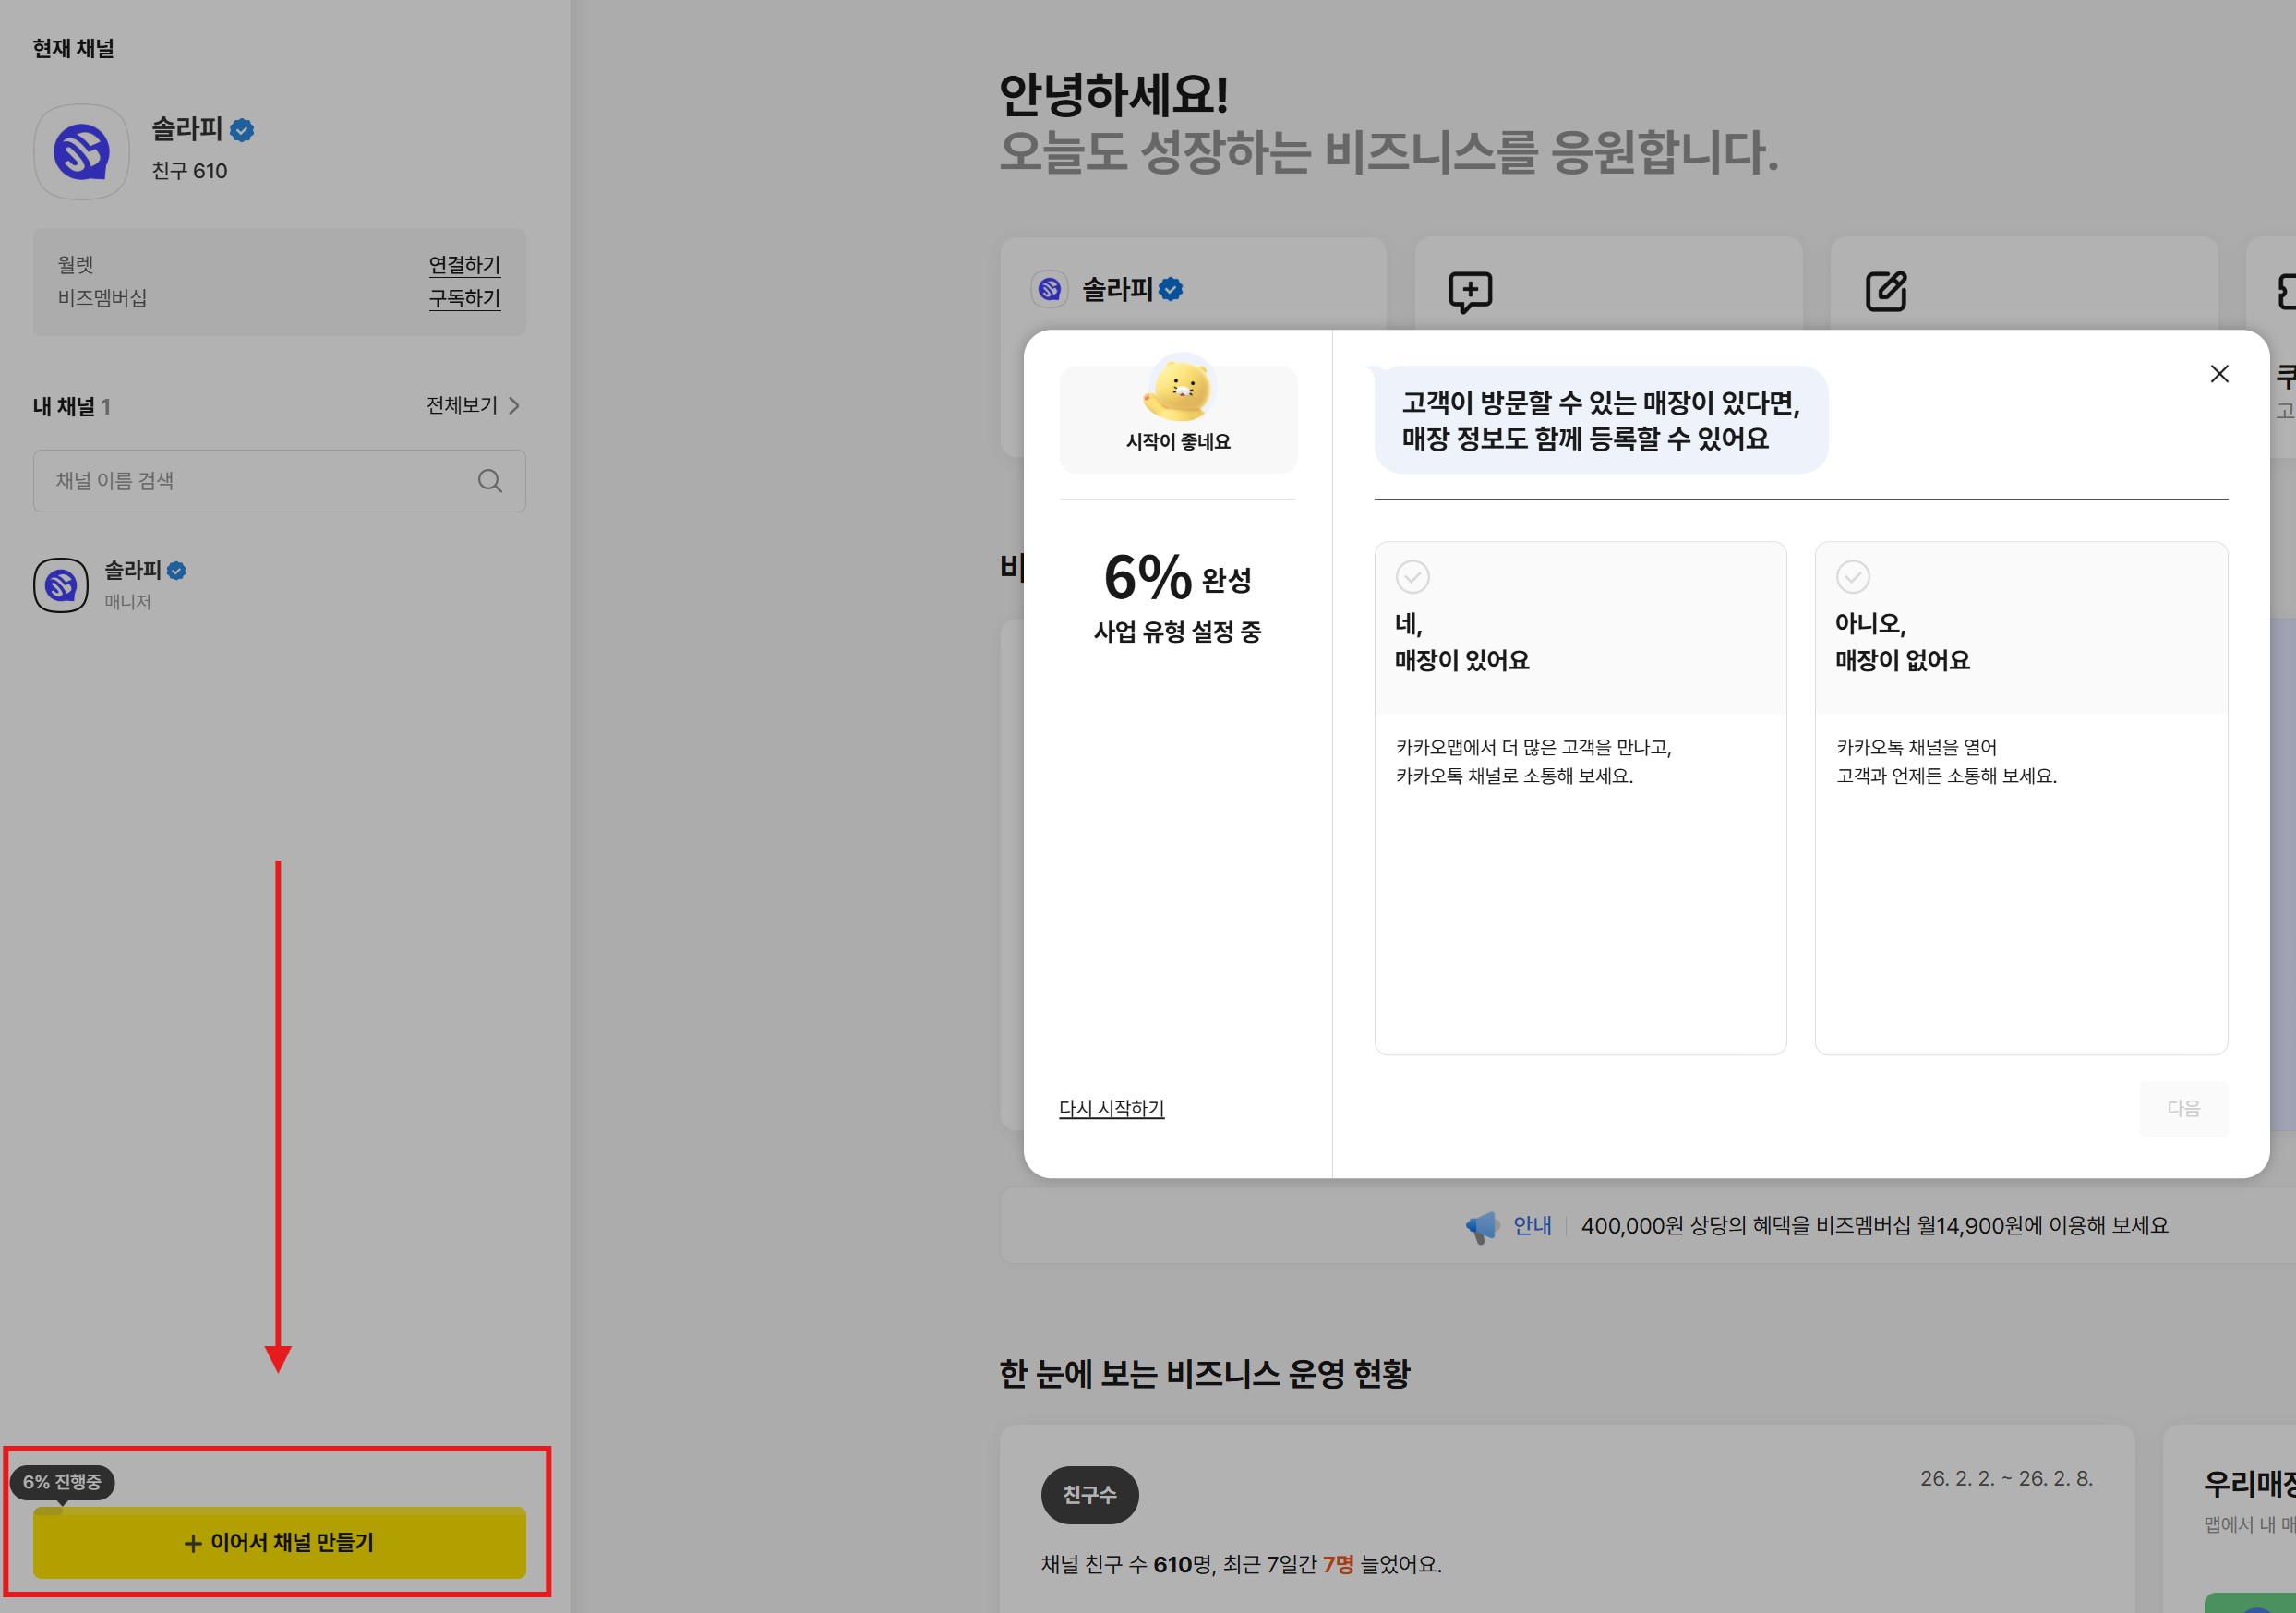Click the 구독하기 biz membership link

tap(464, 298)
